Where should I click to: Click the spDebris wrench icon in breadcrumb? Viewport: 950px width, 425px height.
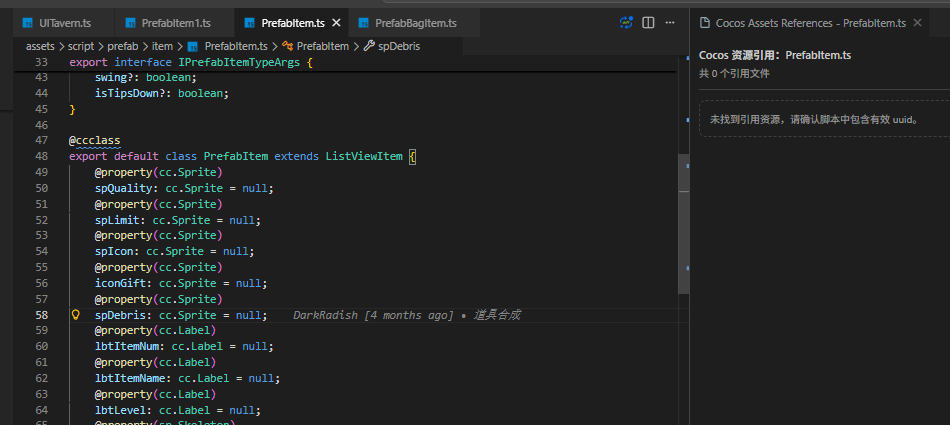[x=369, y=46]
